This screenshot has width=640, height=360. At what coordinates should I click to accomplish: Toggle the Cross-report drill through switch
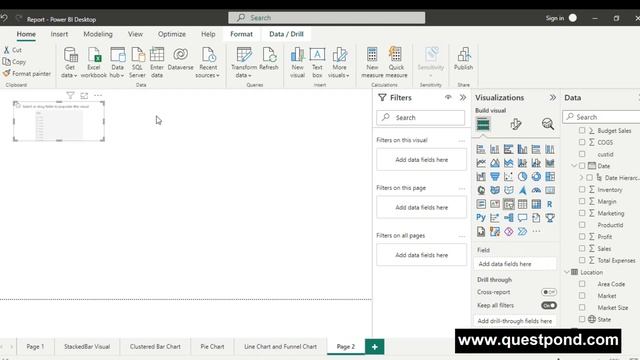549,292
